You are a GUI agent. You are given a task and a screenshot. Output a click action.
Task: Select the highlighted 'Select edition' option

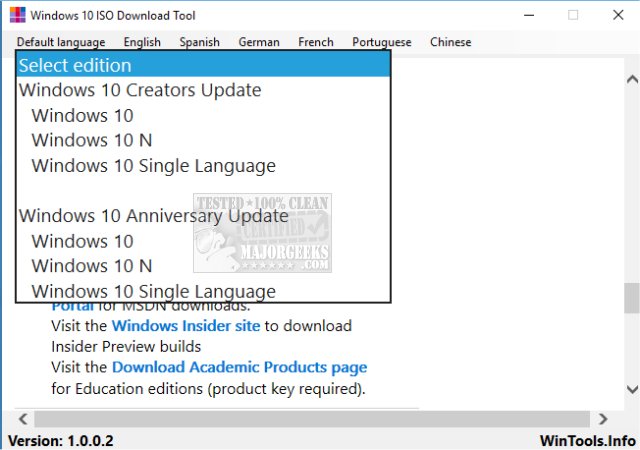tap(203, 65)
